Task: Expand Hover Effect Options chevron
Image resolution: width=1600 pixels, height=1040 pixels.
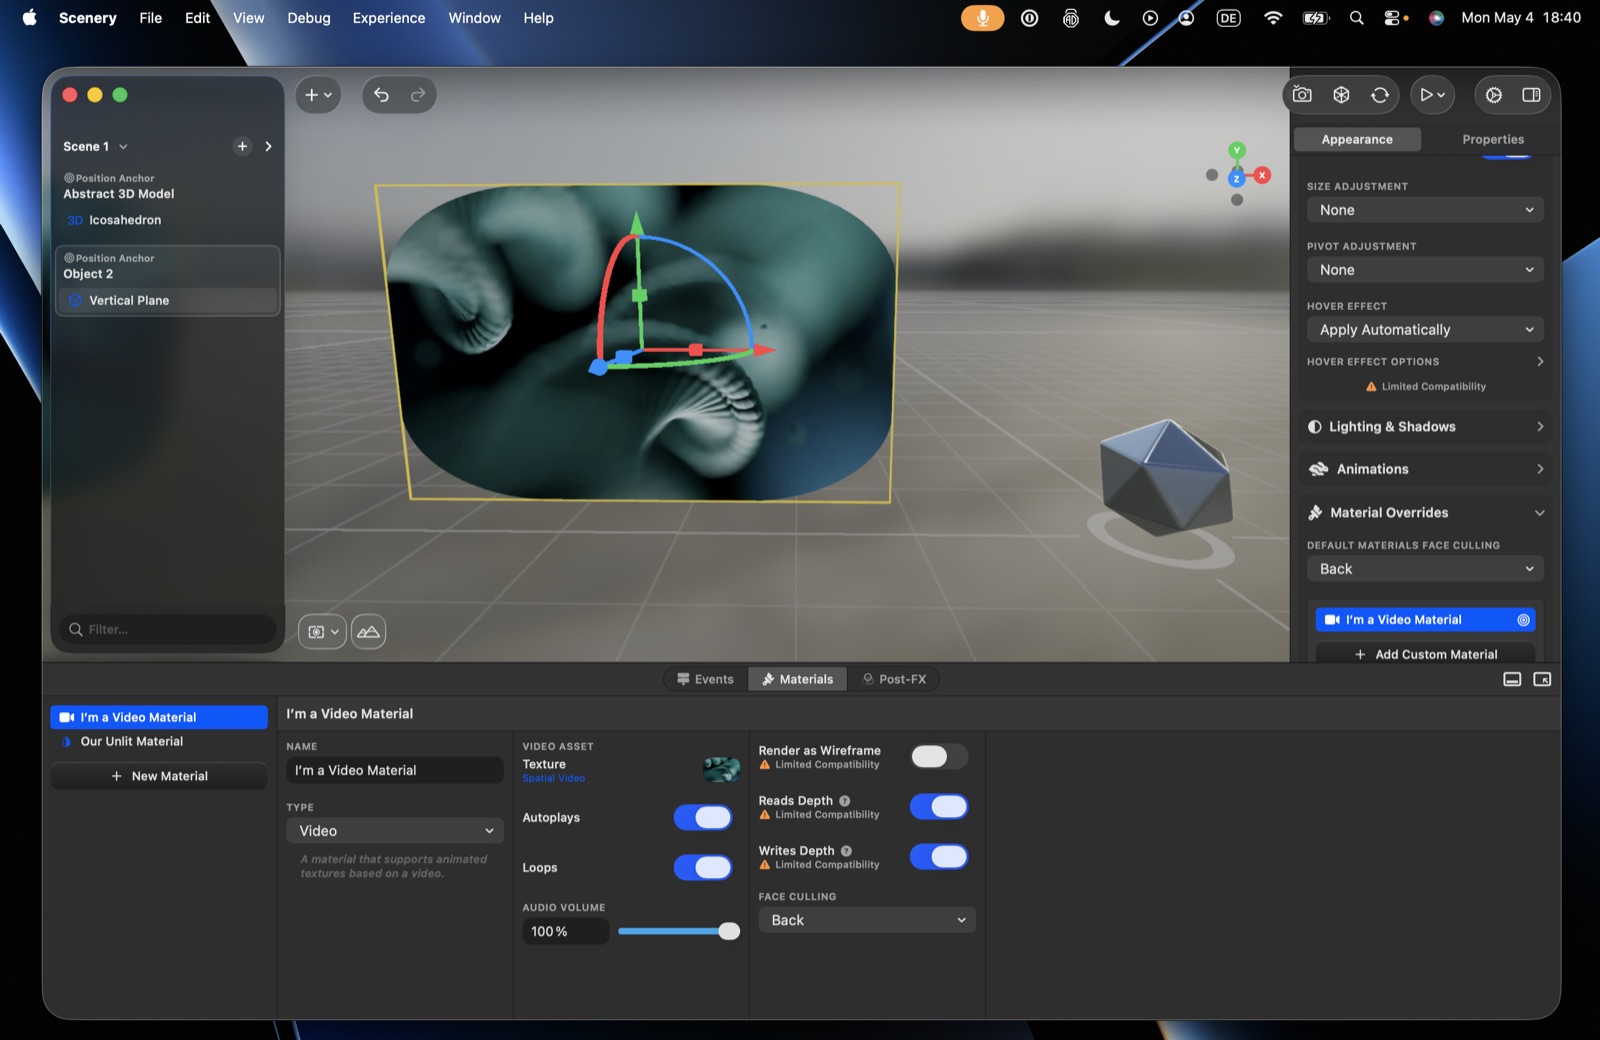Action: tap(1540, 362)
